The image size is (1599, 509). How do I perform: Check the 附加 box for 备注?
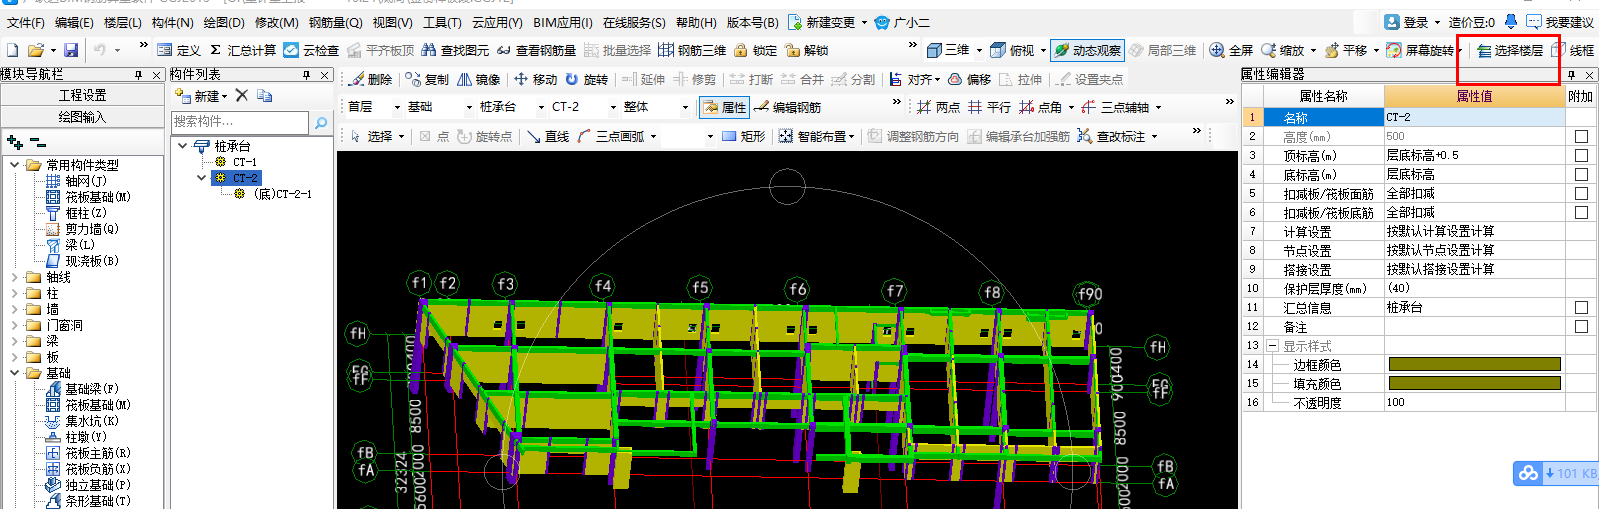coord(1581,326)
